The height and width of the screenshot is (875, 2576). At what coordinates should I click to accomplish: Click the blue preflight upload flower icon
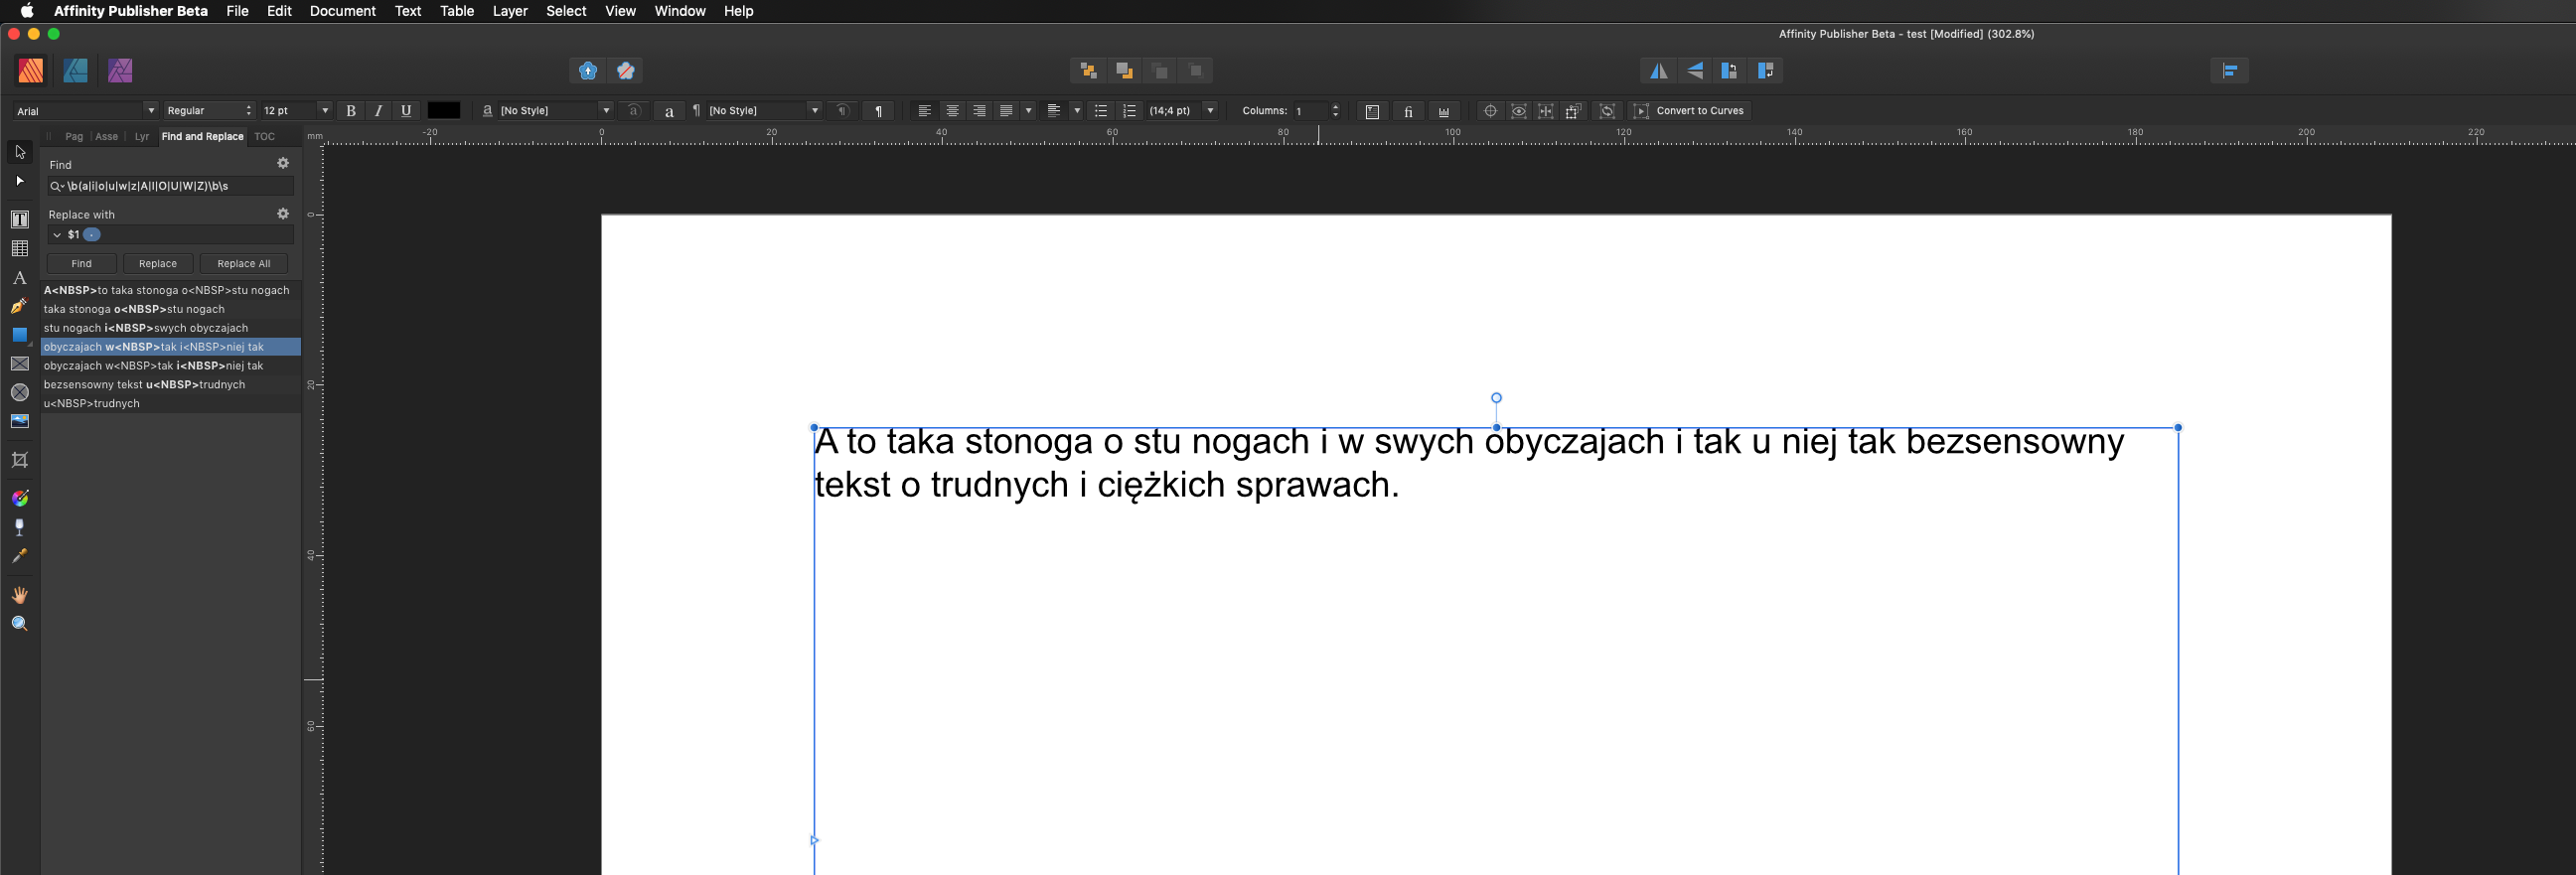(588, 70)
